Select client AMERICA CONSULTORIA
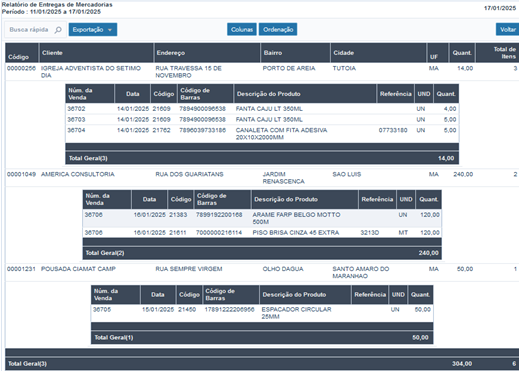The width and height of the screenshot is (519, 371). 77,174
